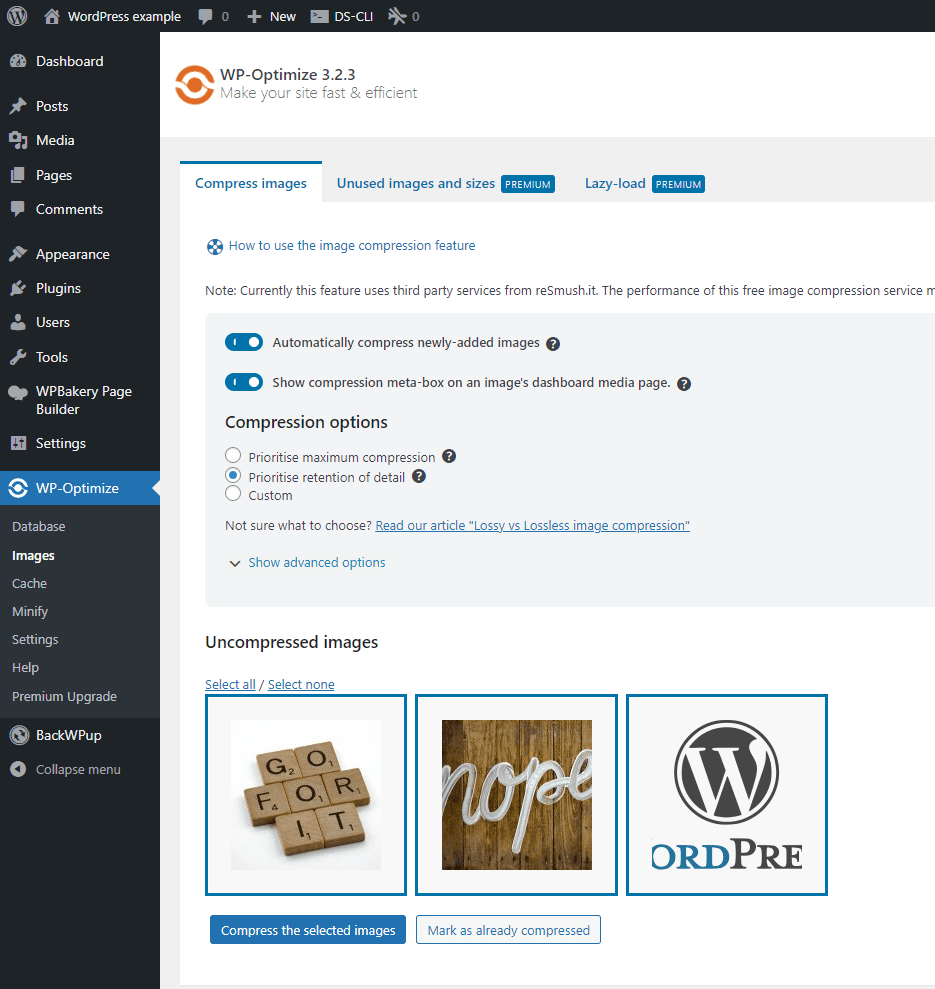
Task: Click the Appearance paintbrush icon
Action: coord(18,254)
